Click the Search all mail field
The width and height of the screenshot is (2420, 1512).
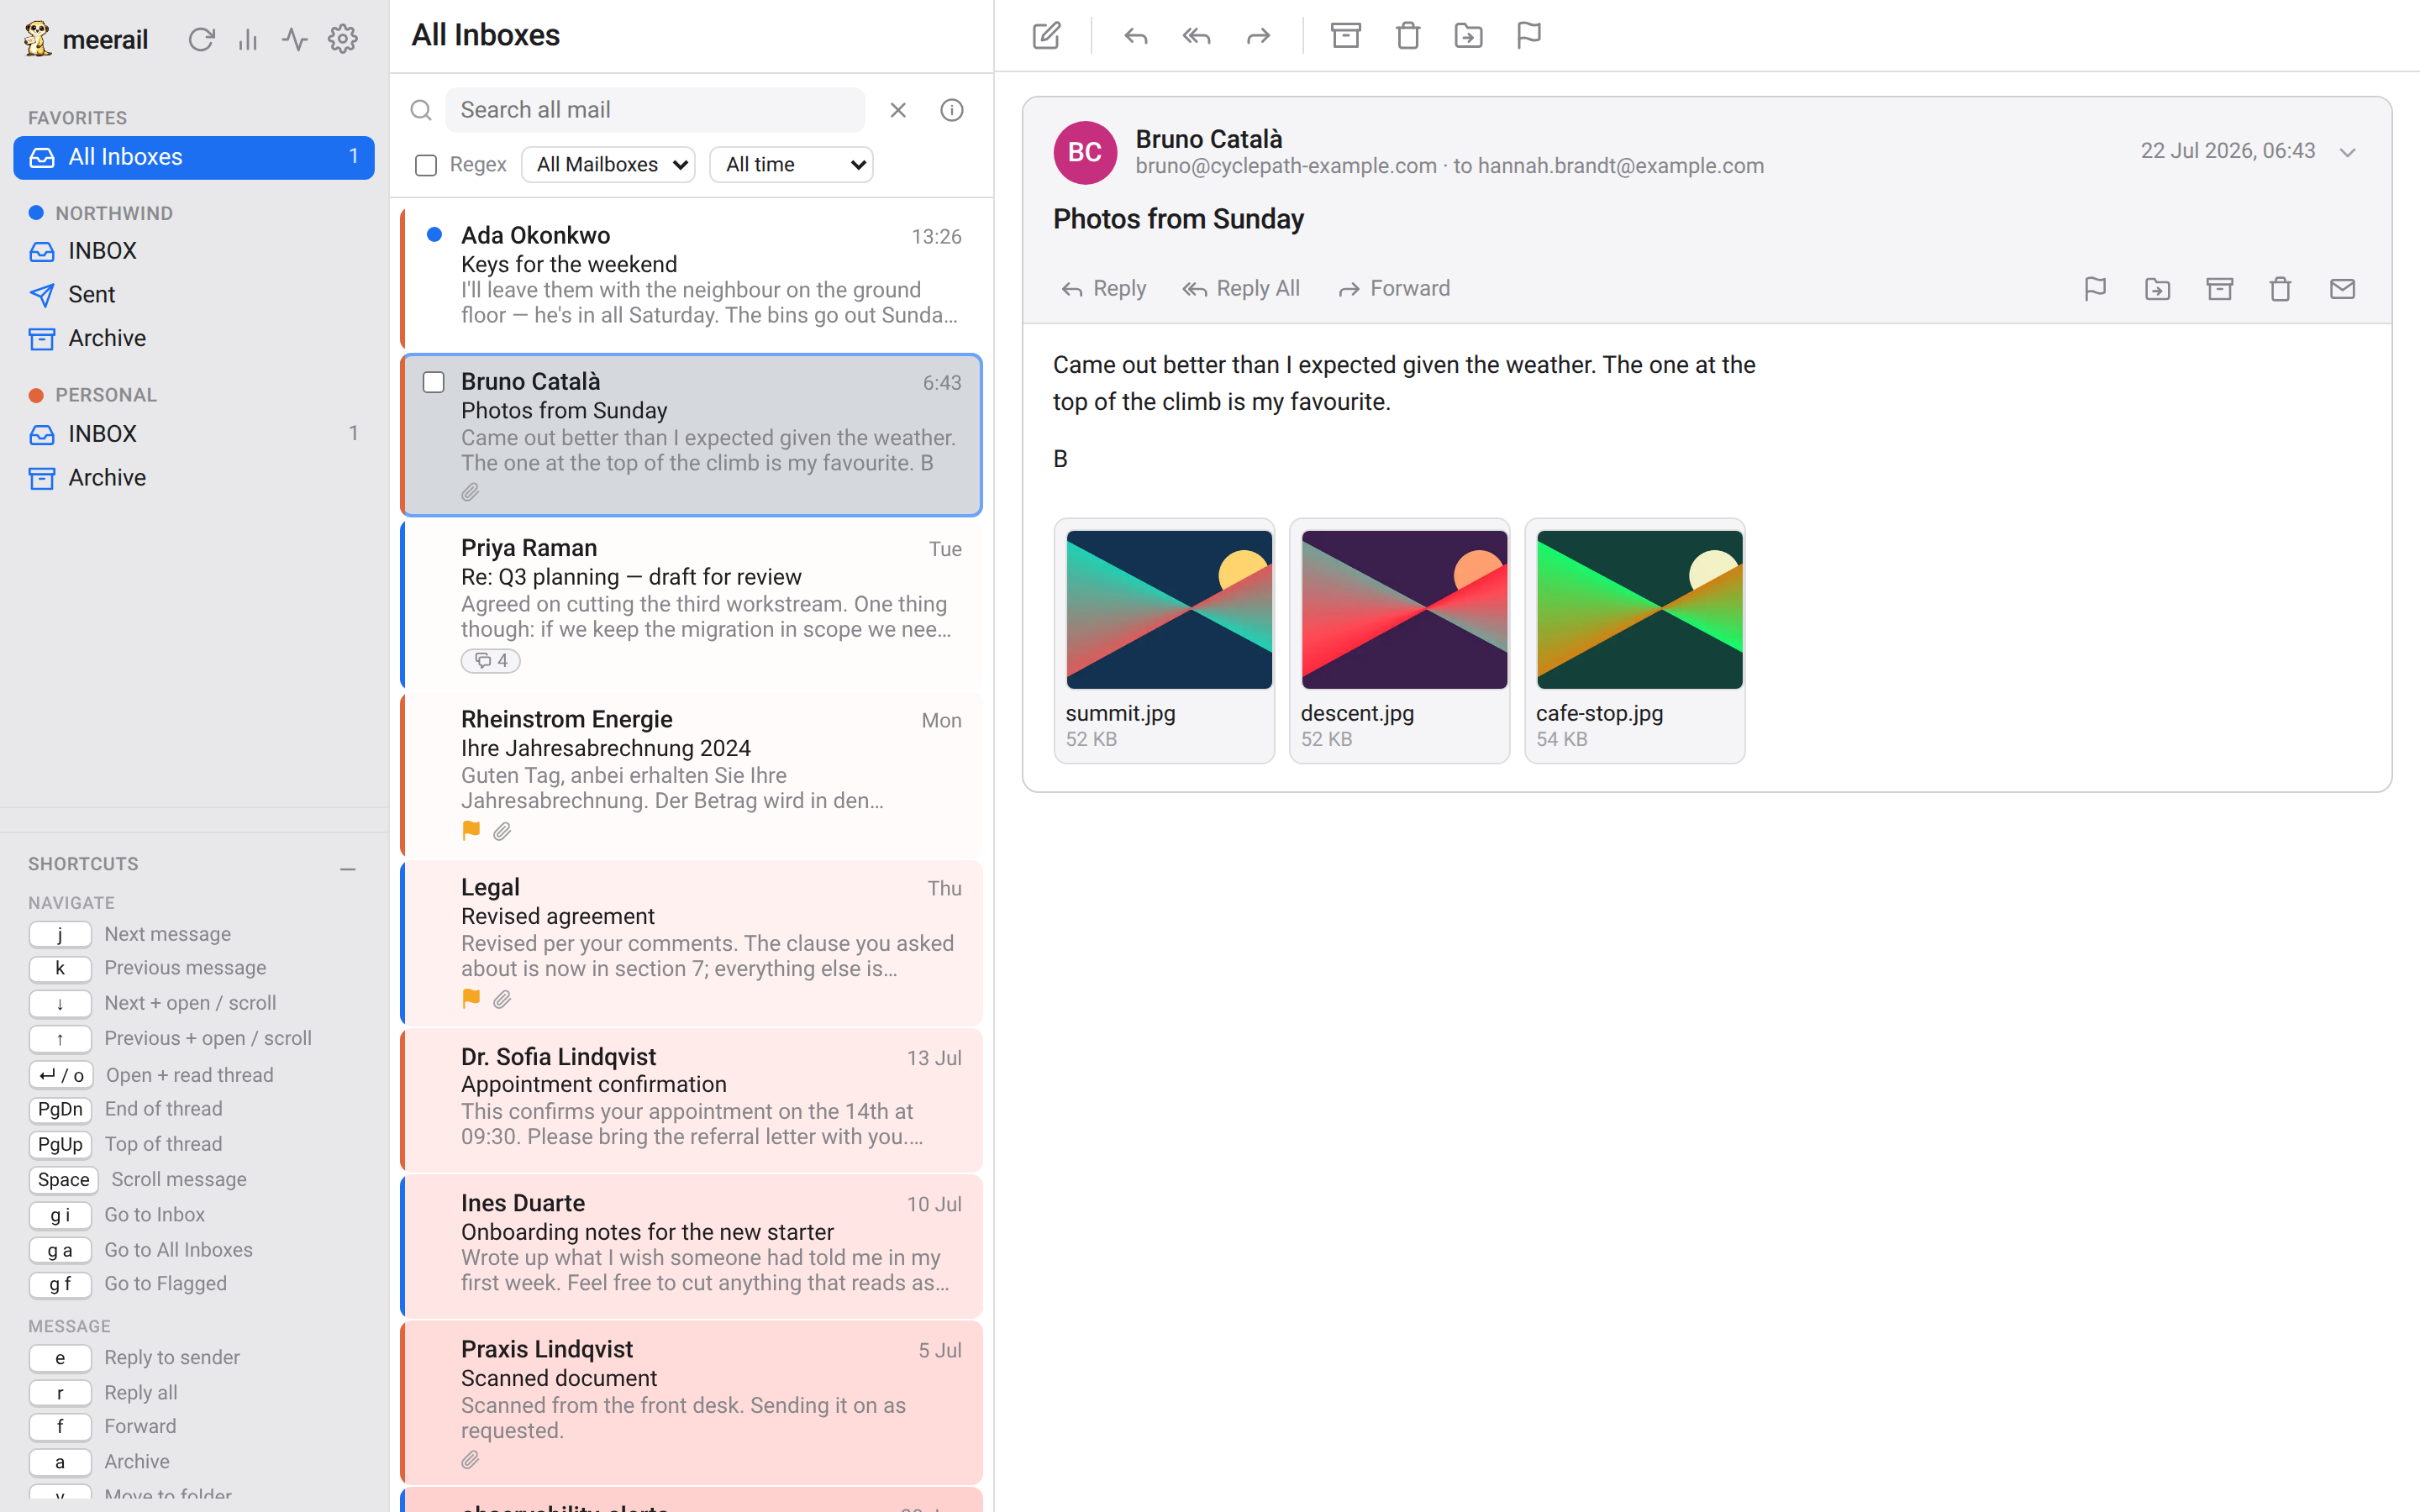tap(655, 110)
